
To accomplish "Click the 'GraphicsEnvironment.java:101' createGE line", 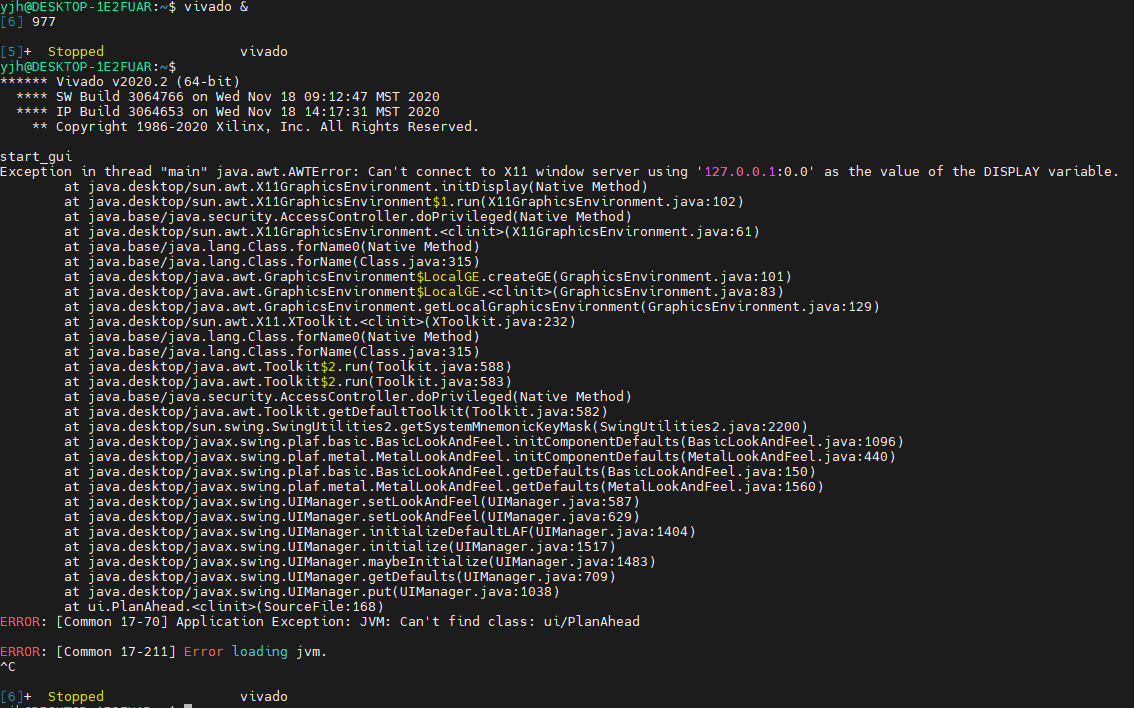I will tap(427, 277).
